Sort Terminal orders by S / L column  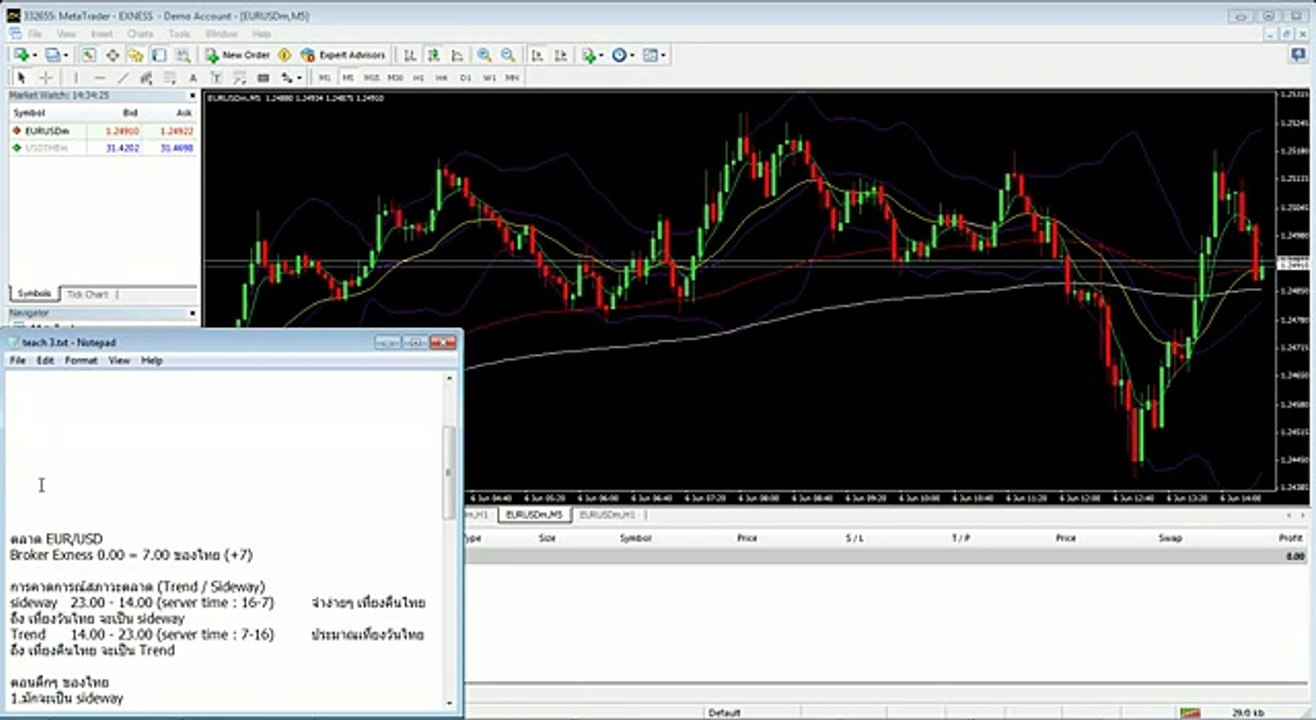point(855,538)
